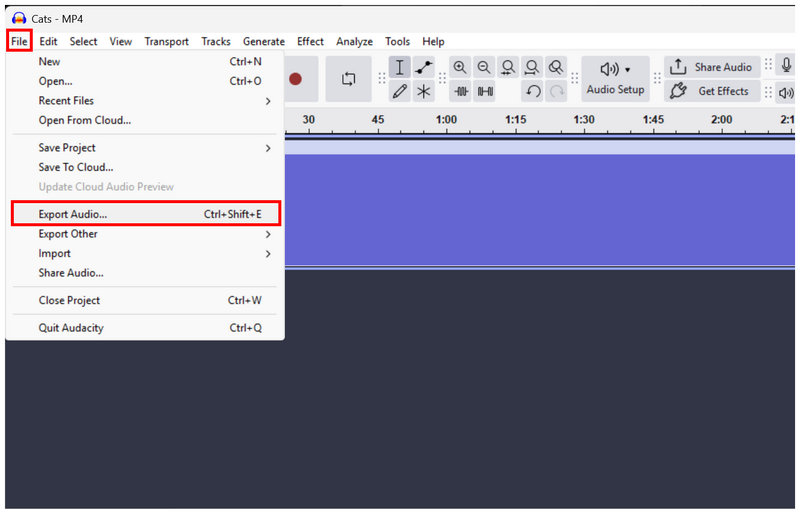This screenshot has height=514, width=800.
Task: Choose Save To Cloud...
Action: pyautogui.click(x=145, y=167)
